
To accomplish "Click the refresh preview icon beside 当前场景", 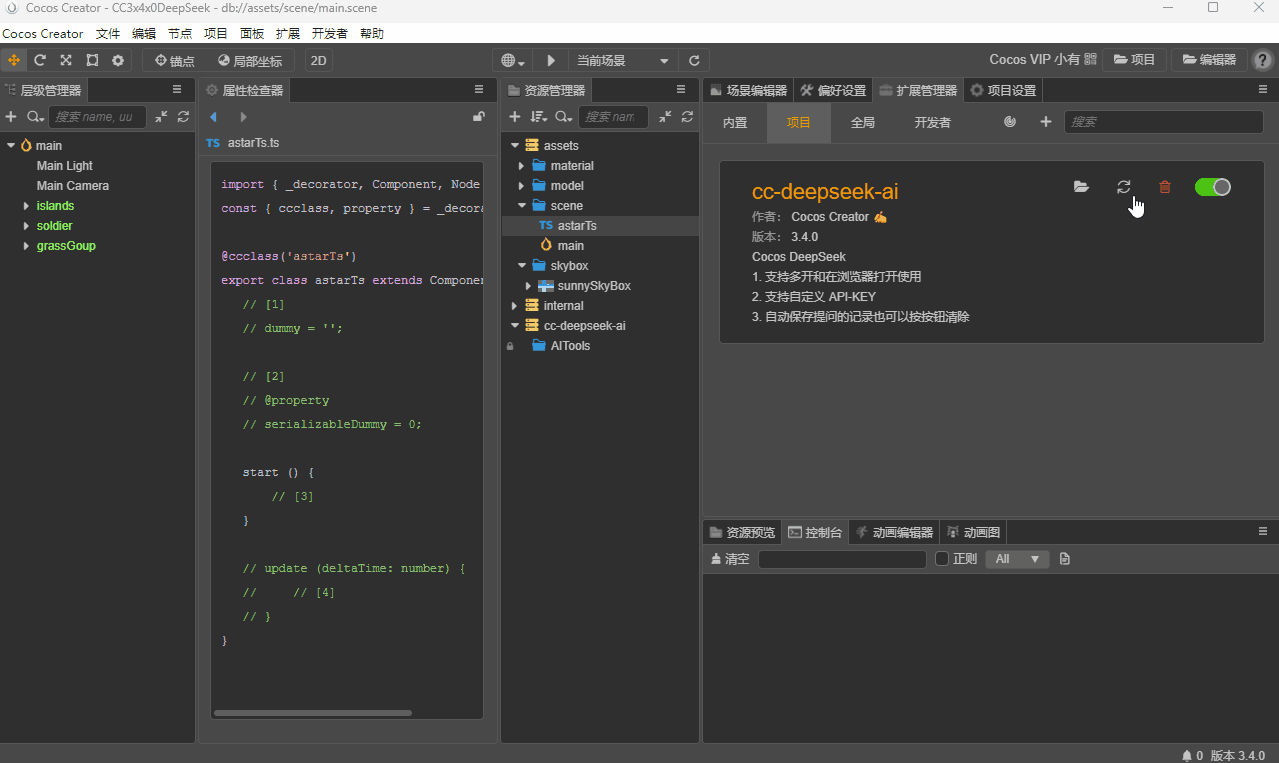I will [x=694, y=60].
